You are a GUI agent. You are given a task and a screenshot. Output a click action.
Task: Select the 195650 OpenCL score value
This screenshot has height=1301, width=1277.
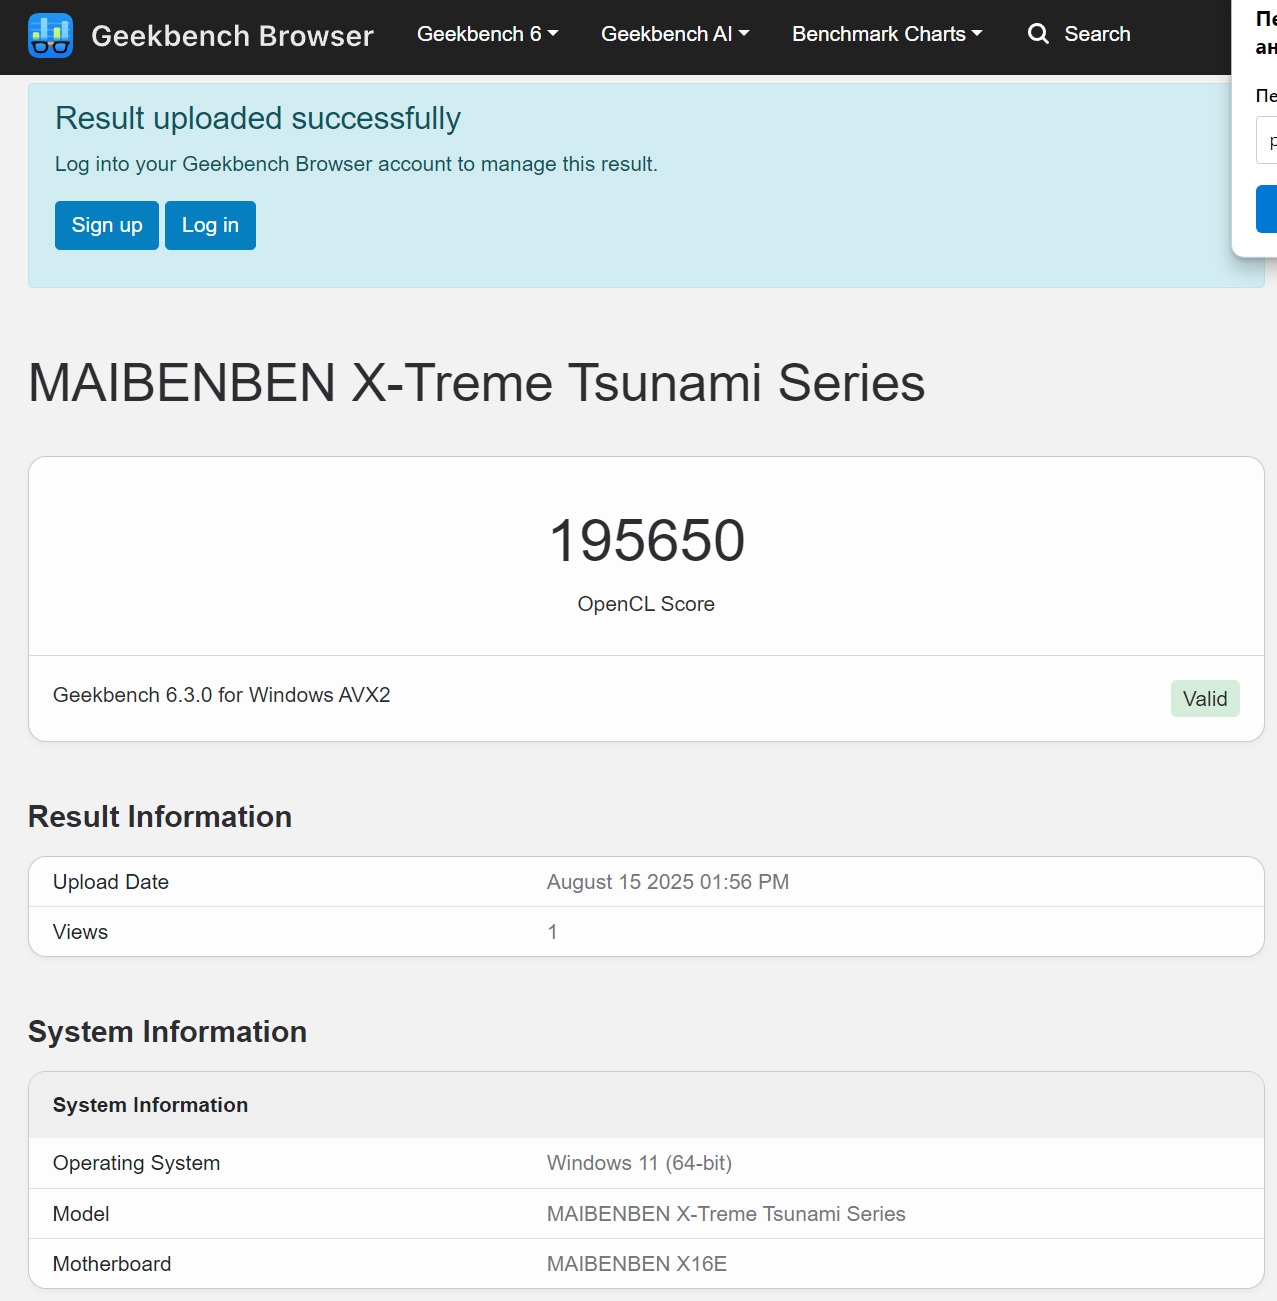click(x=647, y=541)
